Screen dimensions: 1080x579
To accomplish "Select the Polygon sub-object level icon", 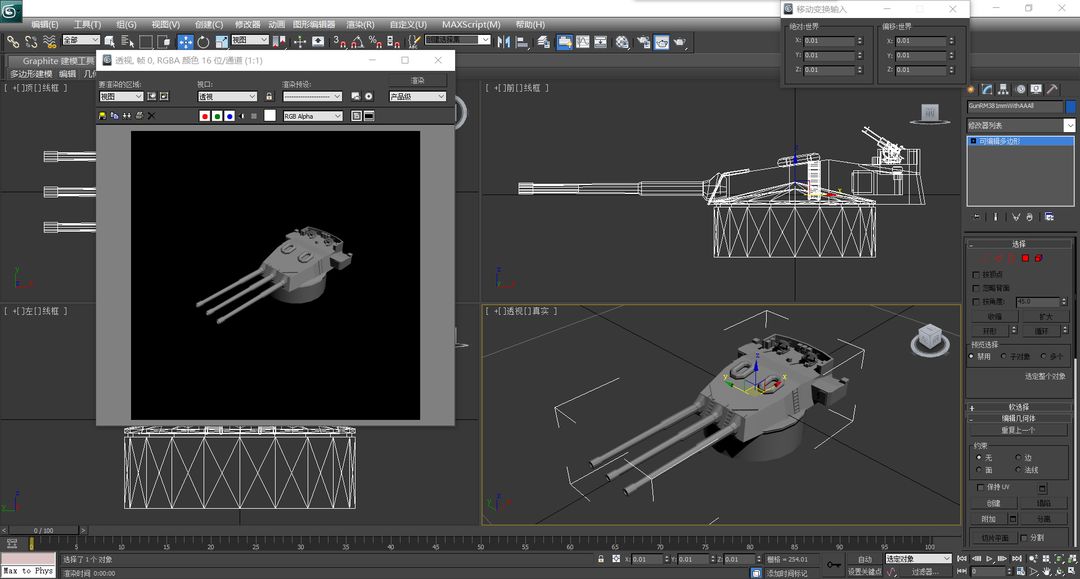I will [x=1025, y=258].
